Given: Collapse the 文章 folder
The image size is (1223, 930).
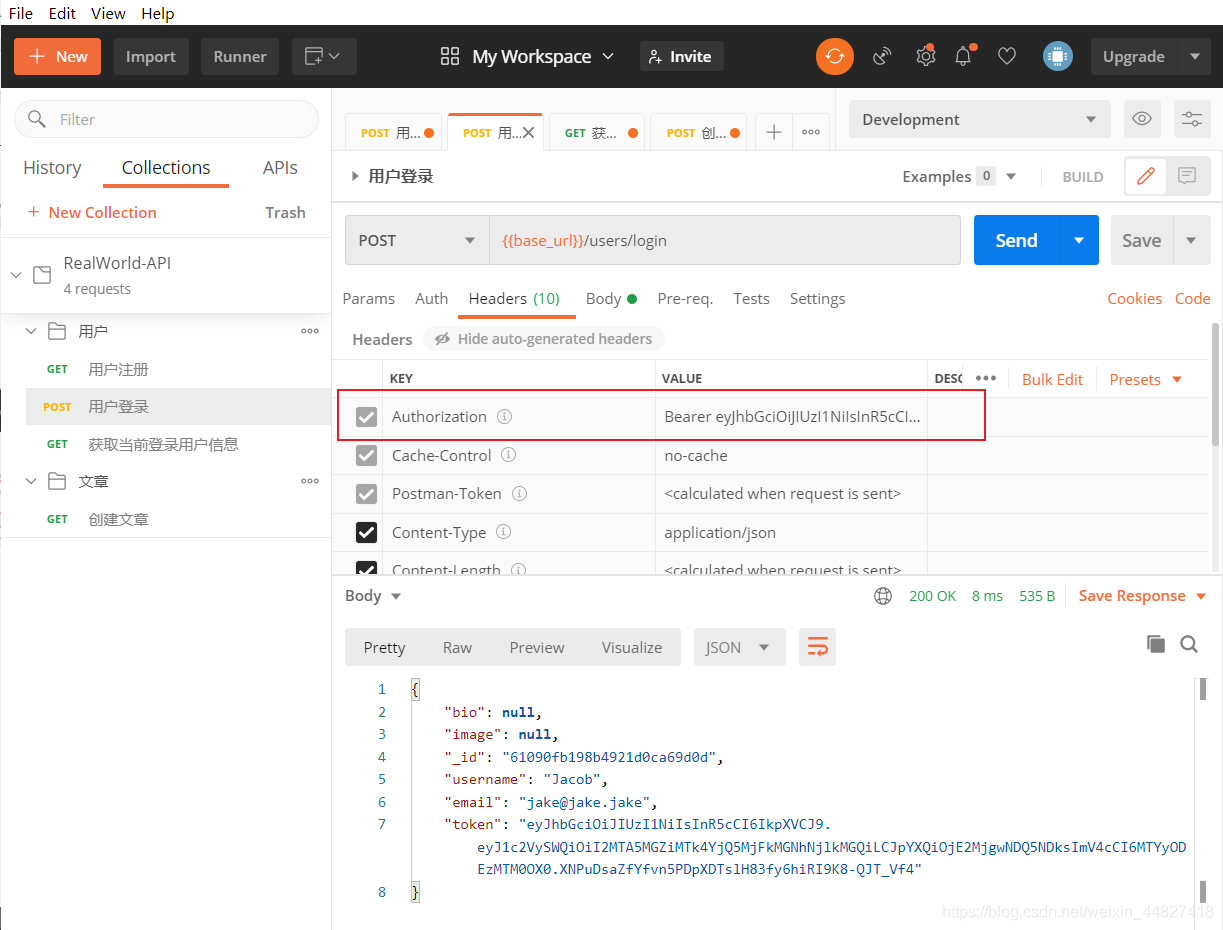Looking at the screenshot, I should click(x=31, y=481).
